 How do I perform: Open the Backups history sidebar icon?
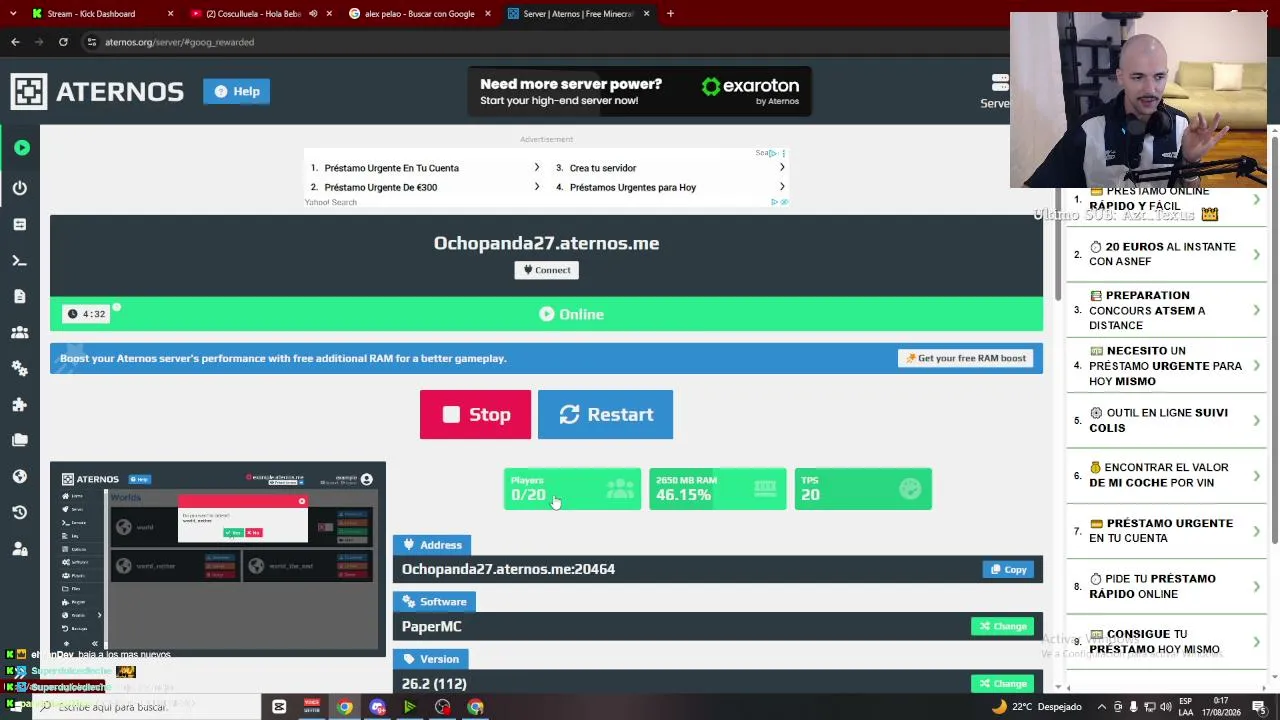[20, 512]
